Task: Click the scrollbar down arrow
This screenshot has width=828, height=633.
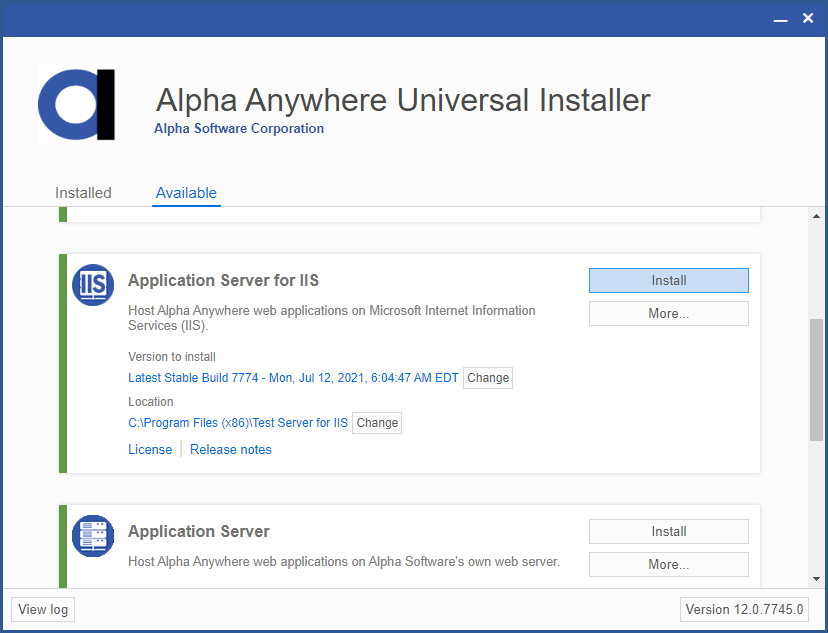Action: coord(816,579)
